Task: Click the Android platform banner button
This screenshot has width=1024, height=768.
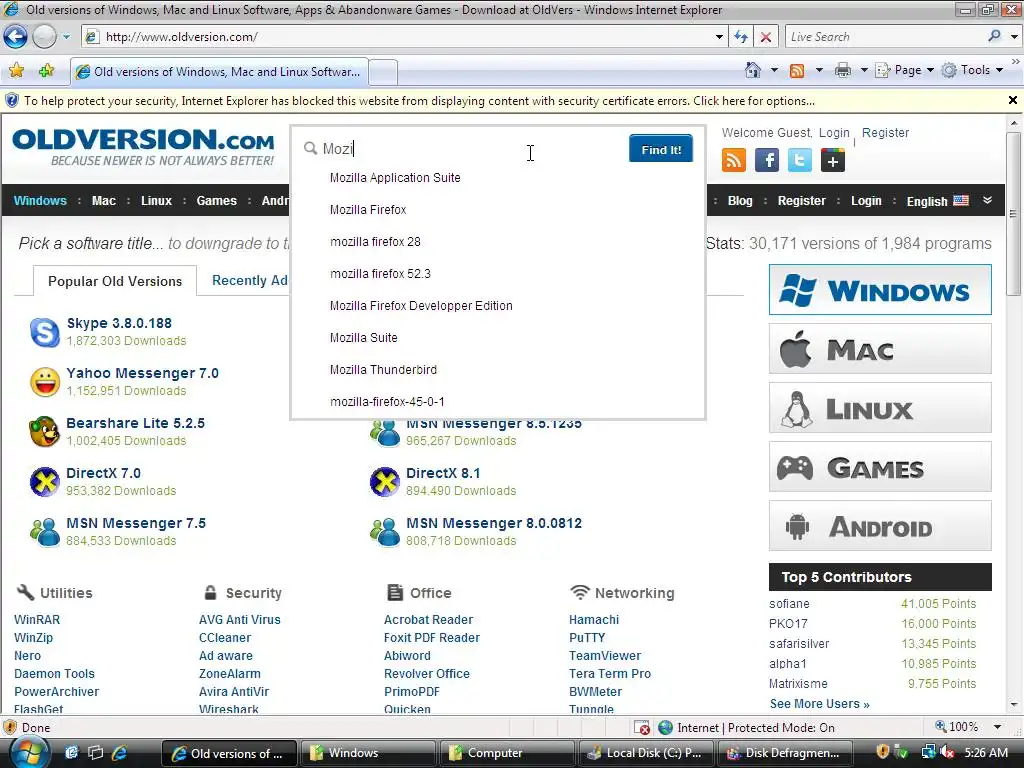Action: click(x=880, y=526)
